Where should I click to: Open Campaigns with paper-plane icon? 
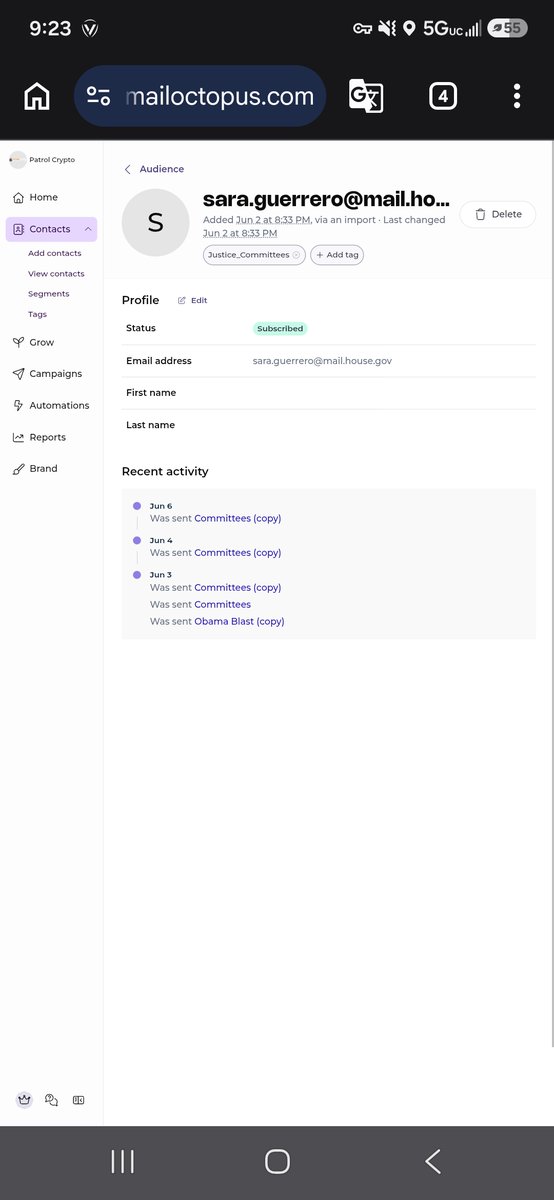click(47, 374)
